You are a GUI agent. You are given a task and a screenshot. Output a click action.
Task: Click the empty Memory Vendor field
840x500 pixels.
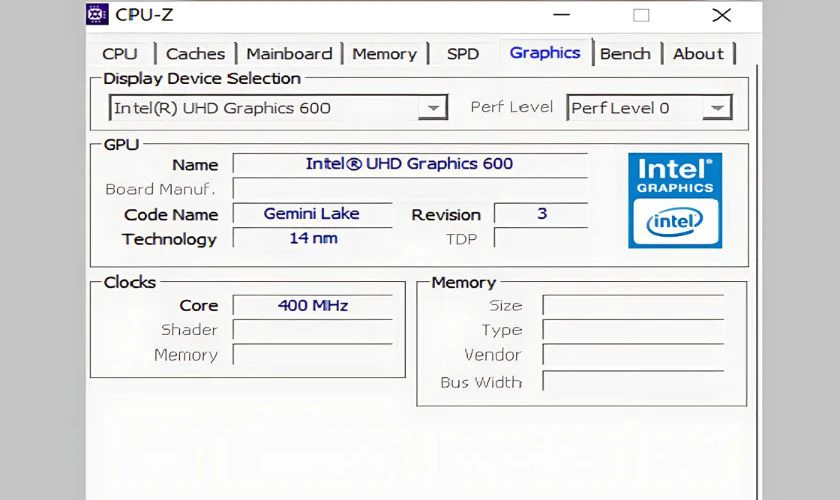coord(633,355)
